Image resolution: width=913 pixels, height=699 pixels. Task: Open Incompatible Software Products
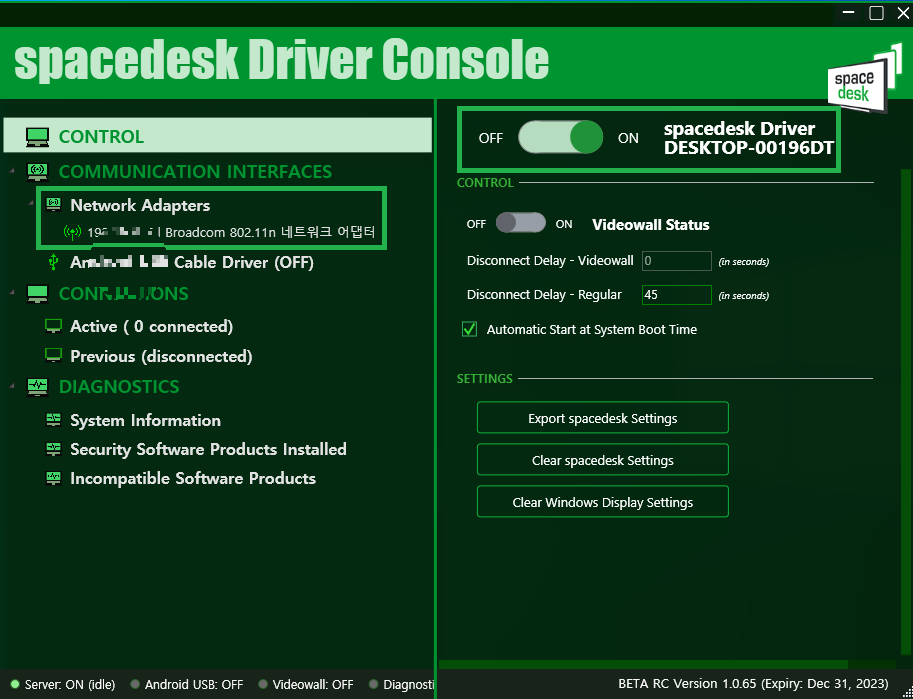tap(193, 479)
